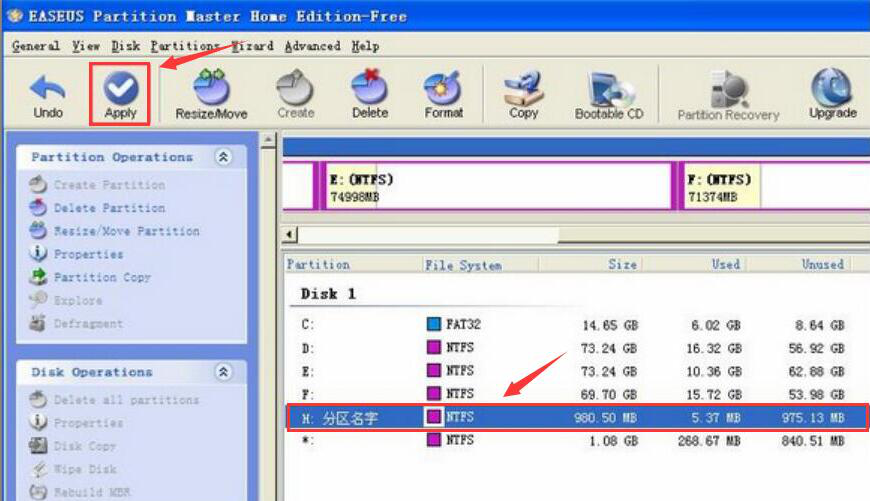
Task: Open partition Properties in Partition Operations
Action: pos(77,254)
